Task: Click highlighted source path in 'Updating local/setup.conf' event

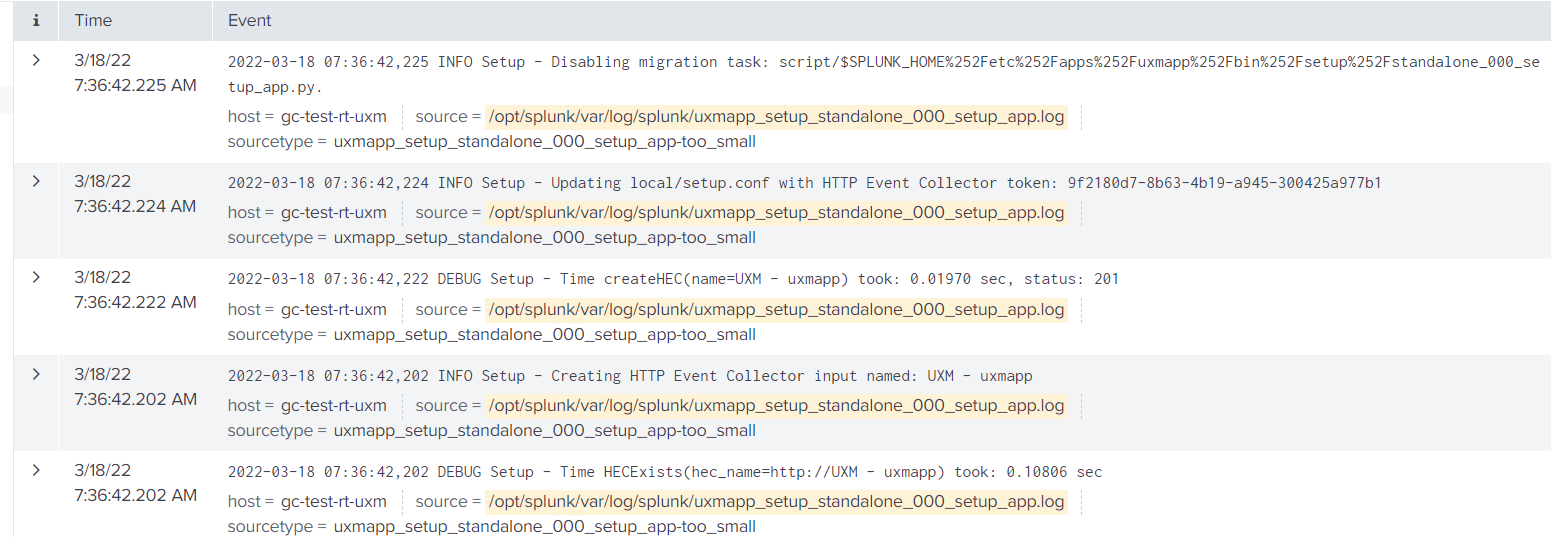Action: 776,213
